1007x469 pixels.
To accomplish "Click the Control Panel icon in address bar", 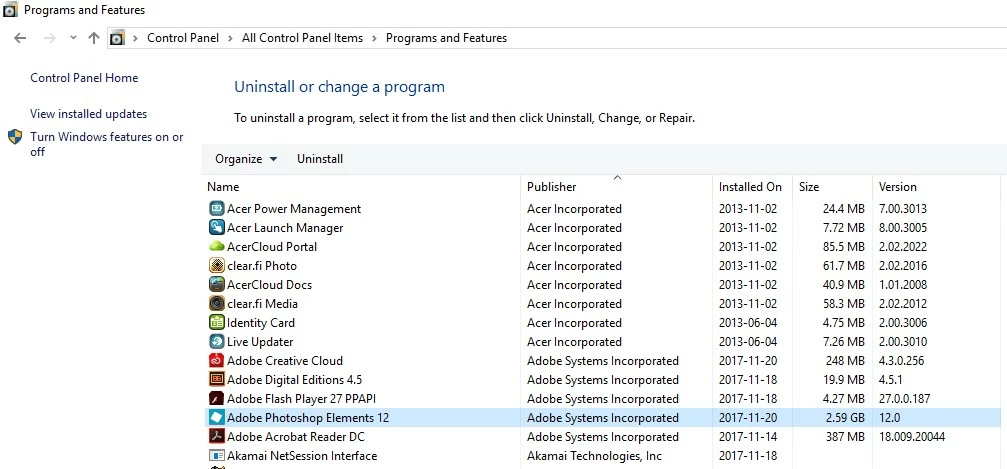I will 116,38.
